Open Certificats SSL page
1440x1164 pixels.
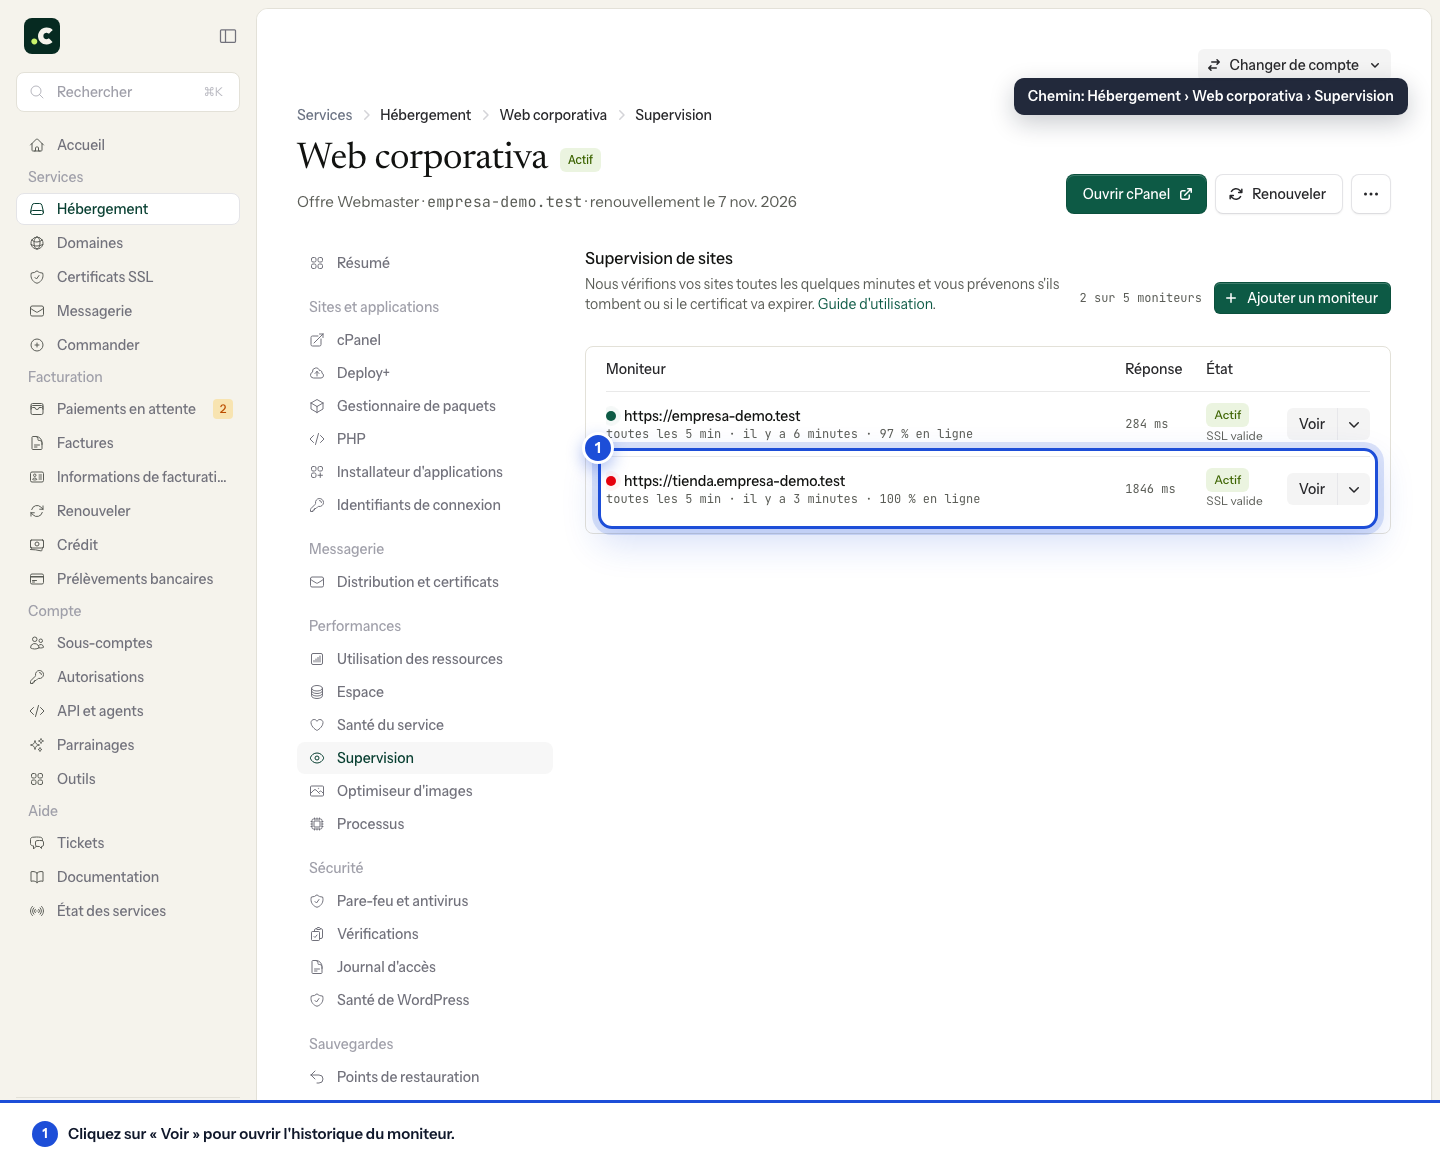tap(128, 277)
